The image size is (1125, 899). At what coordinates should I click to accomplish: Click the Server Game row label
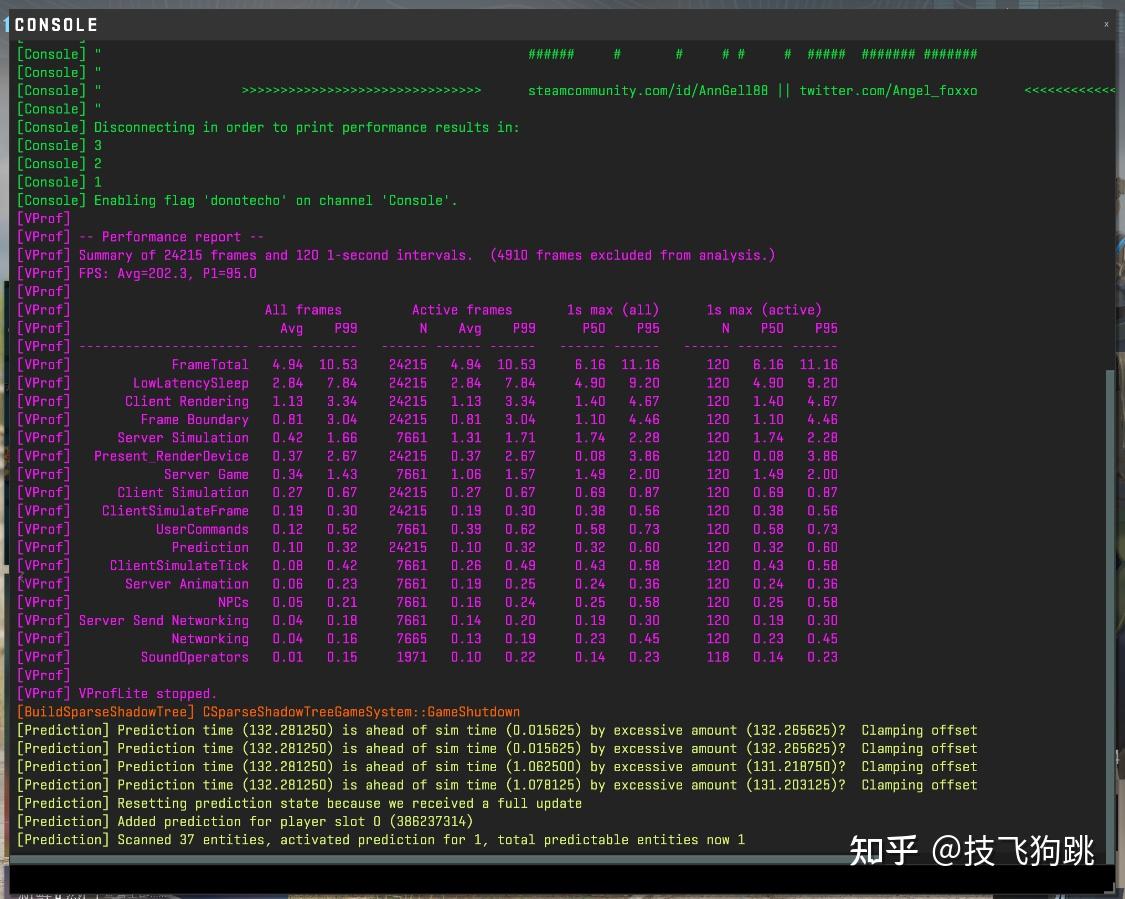point(206,474)
